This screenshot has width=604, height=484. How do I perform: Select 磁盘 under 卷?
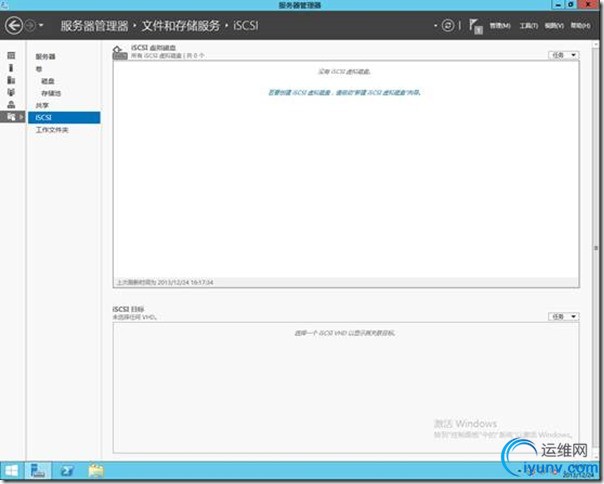tap(48, 81)
